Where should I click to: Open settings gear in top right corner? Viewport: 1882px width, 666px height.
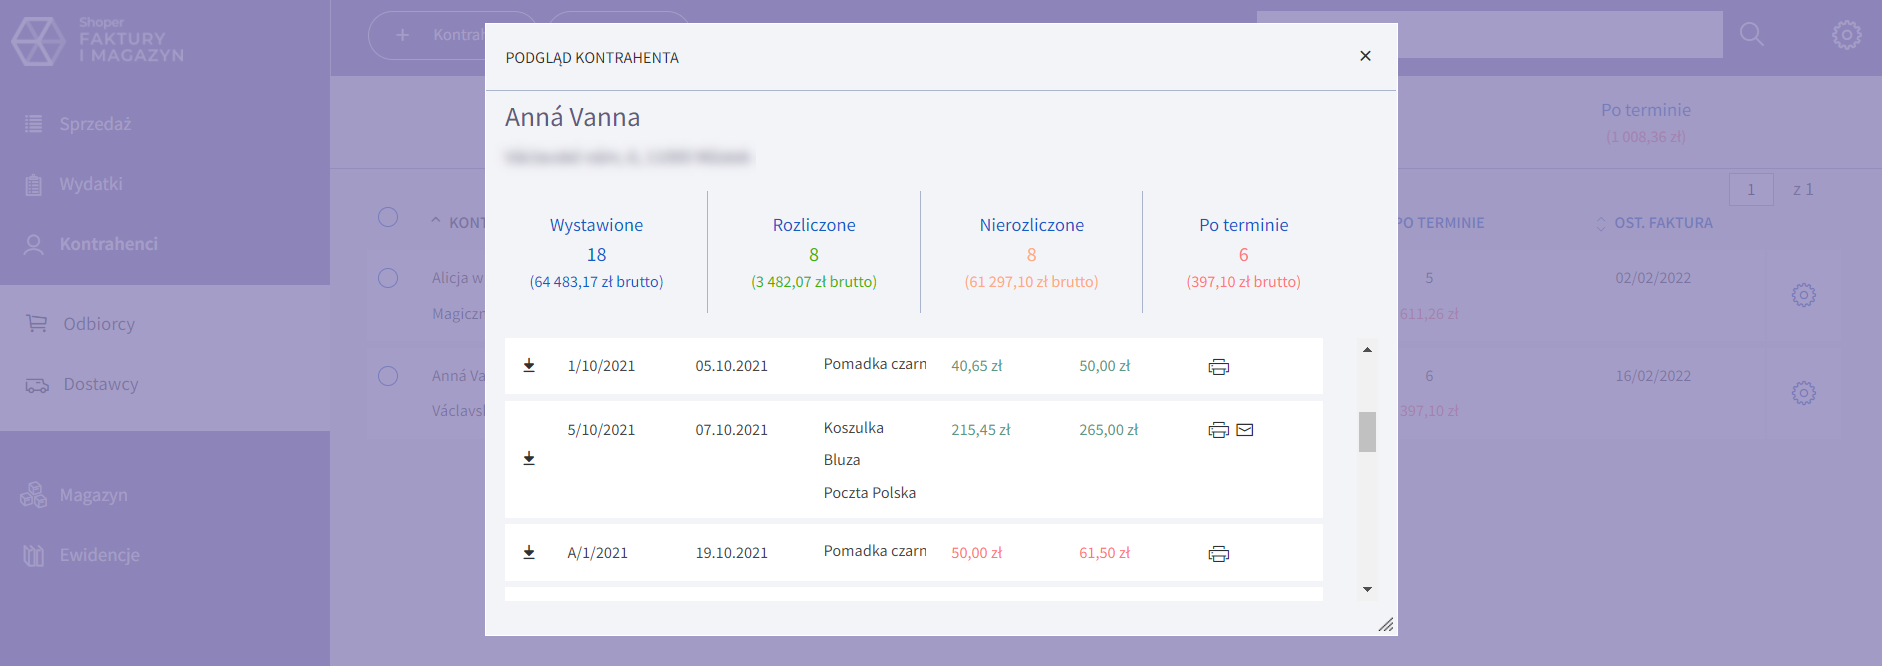coord(1846,35)
